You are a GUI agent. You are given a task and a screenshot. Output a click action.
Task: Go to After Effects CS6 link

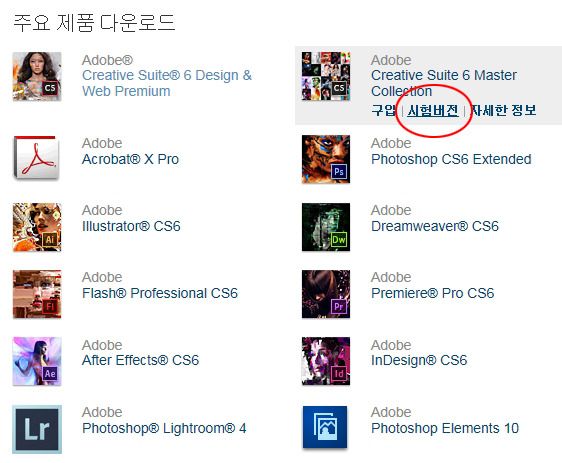(x=140, y=361)
